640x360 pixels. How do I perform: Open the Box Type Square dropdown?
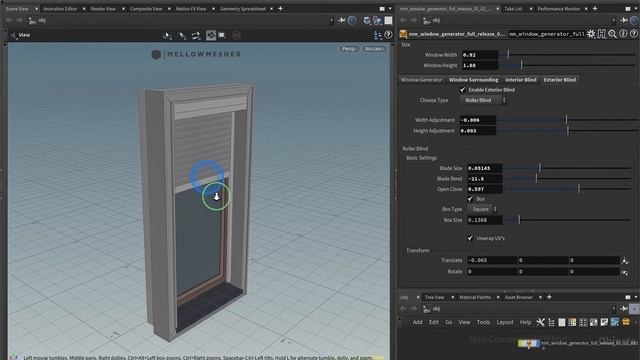click(482, 209)
